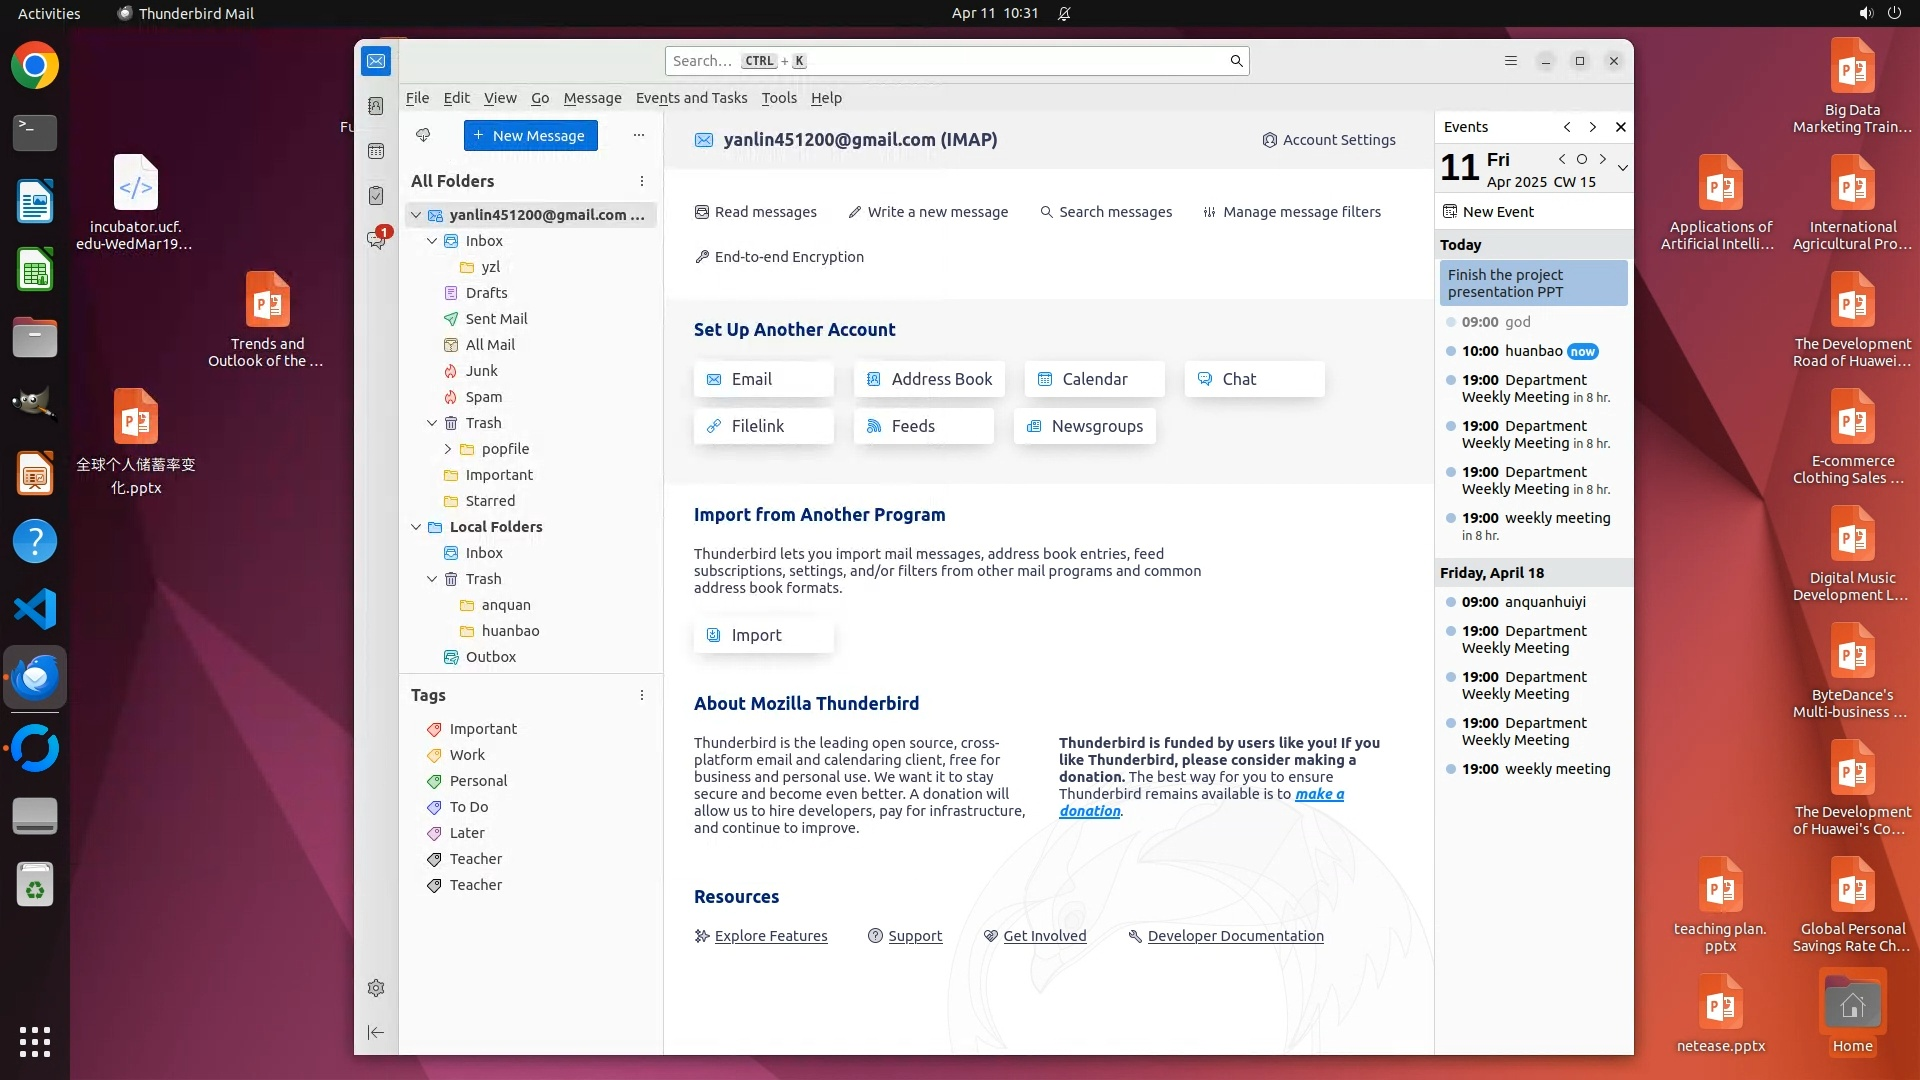Open the Settings gear in spaces toolbar
Screen dimensions: 1920x1080
click(x=376, y=988)
